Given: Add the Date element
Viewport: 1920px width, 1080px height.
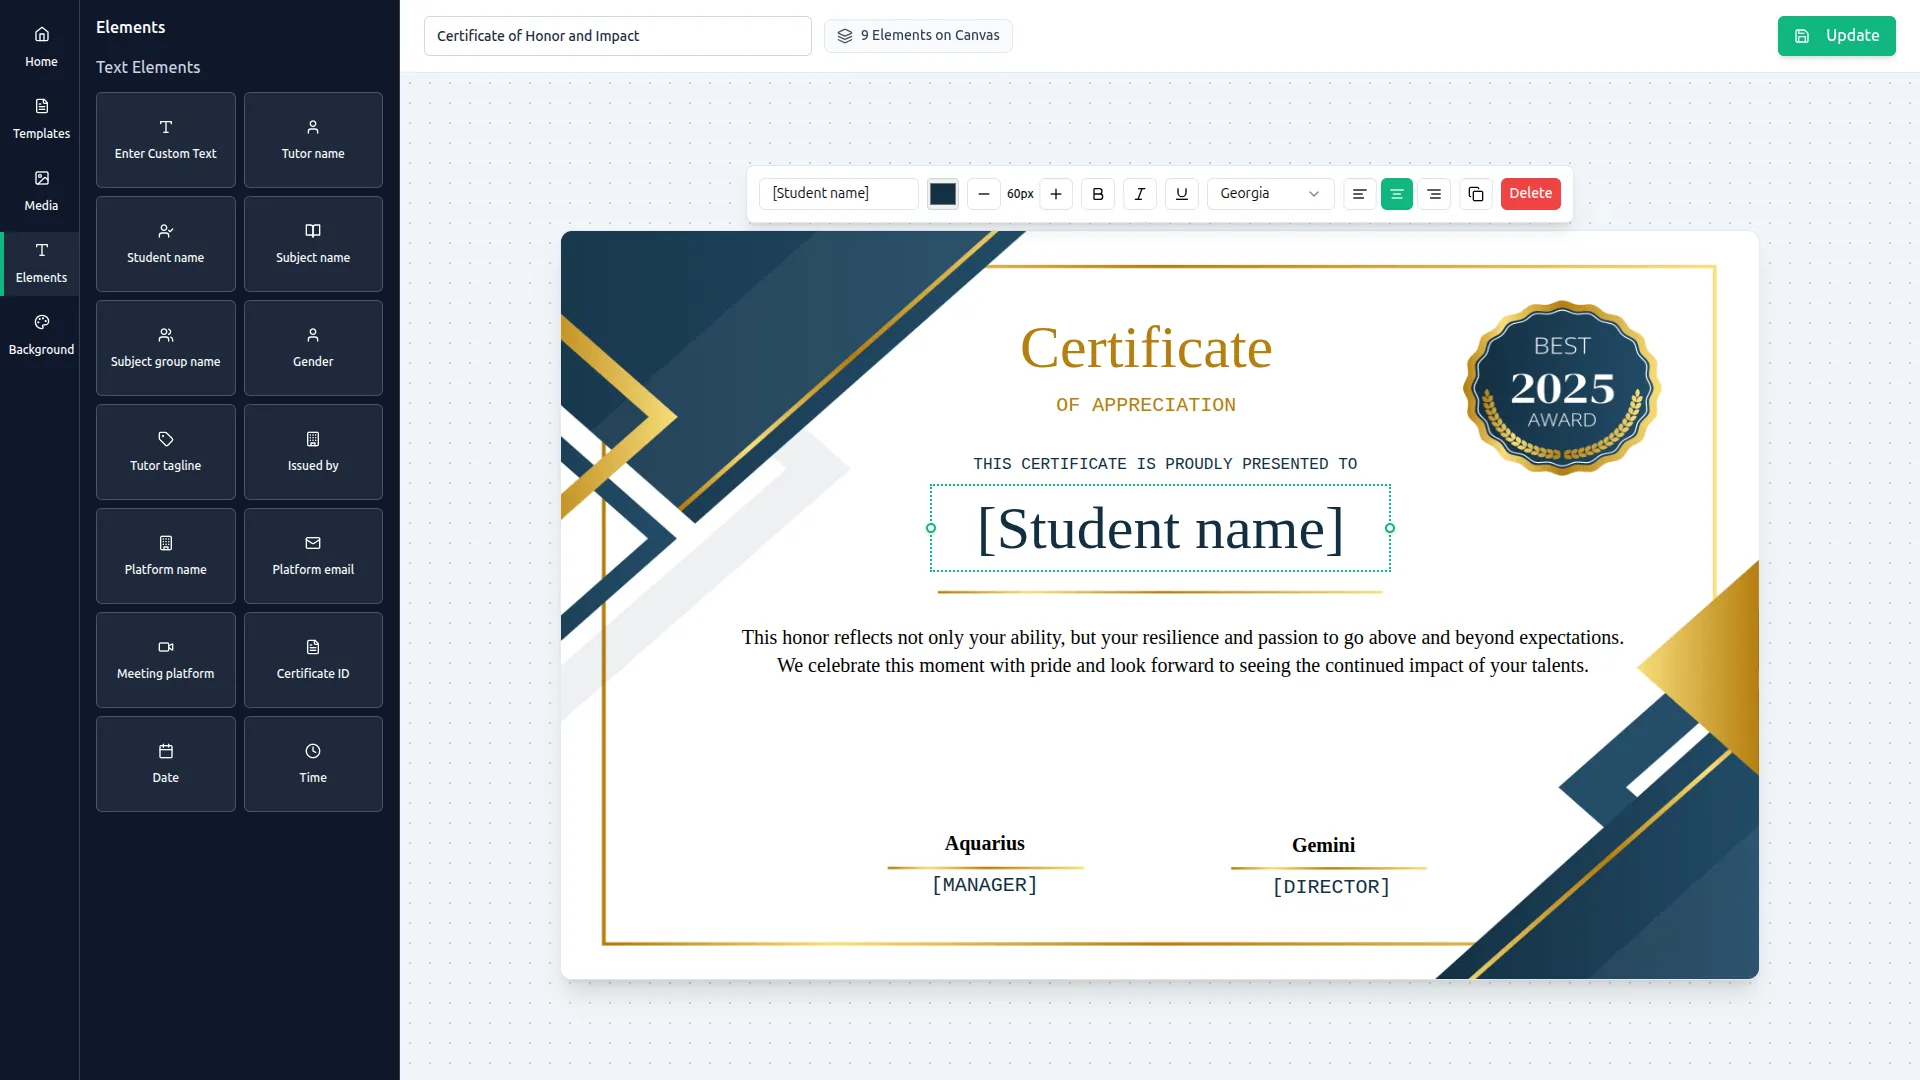Looking at the screenshot, I should [x=166, y=764].
